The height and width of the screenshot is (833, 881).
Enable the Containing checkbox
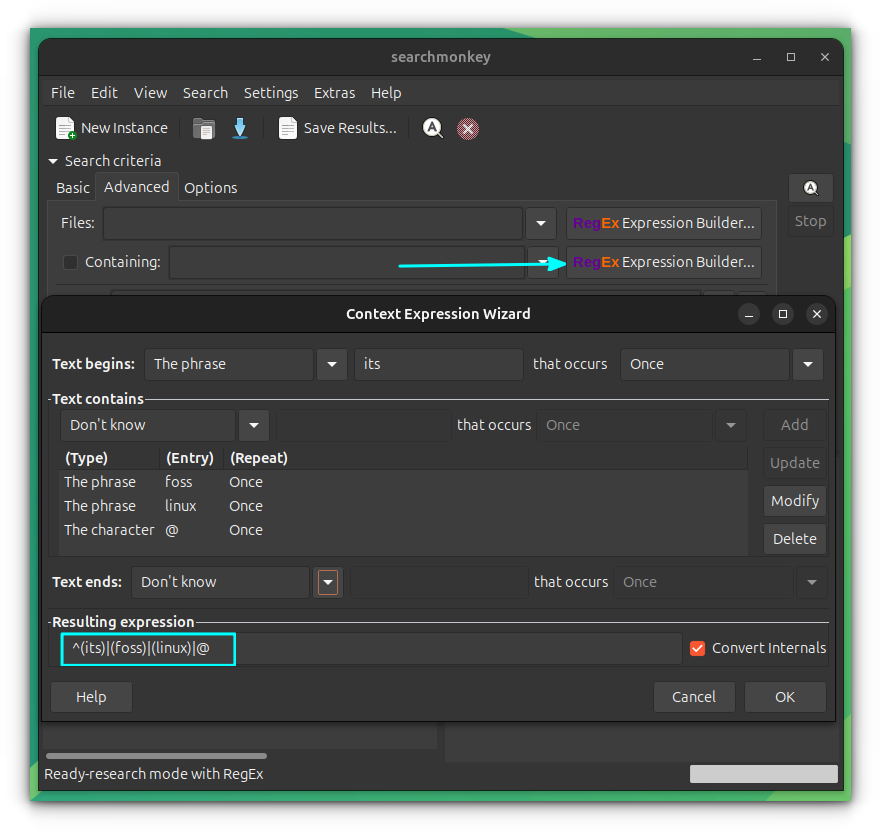point(69,261)
